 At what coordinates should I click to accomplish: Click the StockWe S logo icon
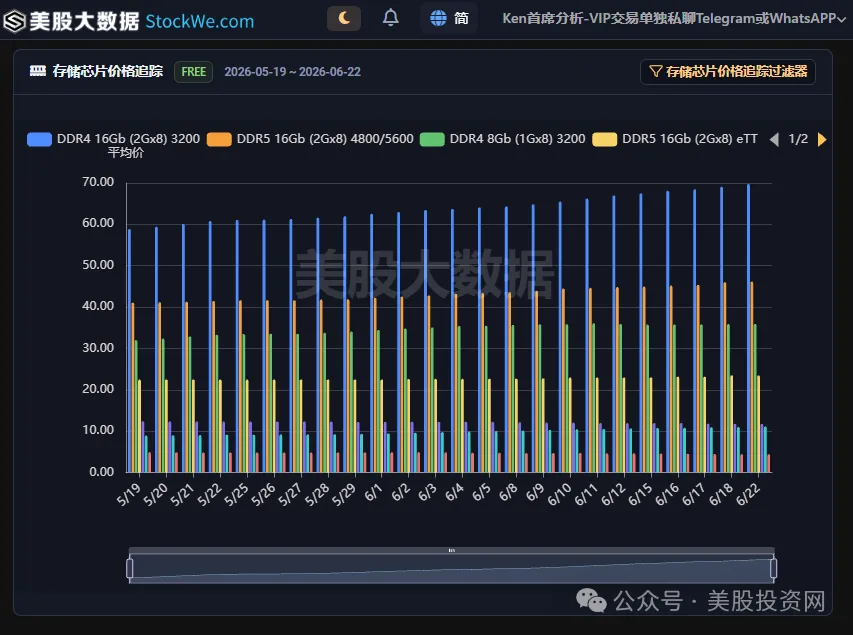14,21
